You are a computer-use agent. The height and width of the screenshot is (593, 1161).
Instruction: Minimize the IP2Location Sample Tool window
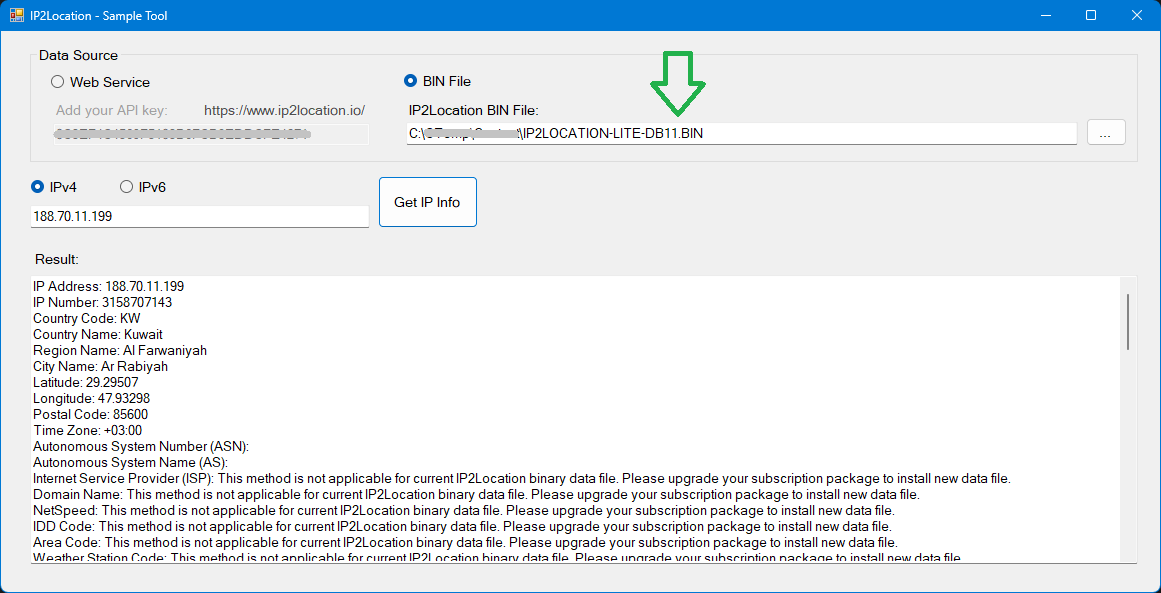pyautogui.click(x=1046, y=16)
